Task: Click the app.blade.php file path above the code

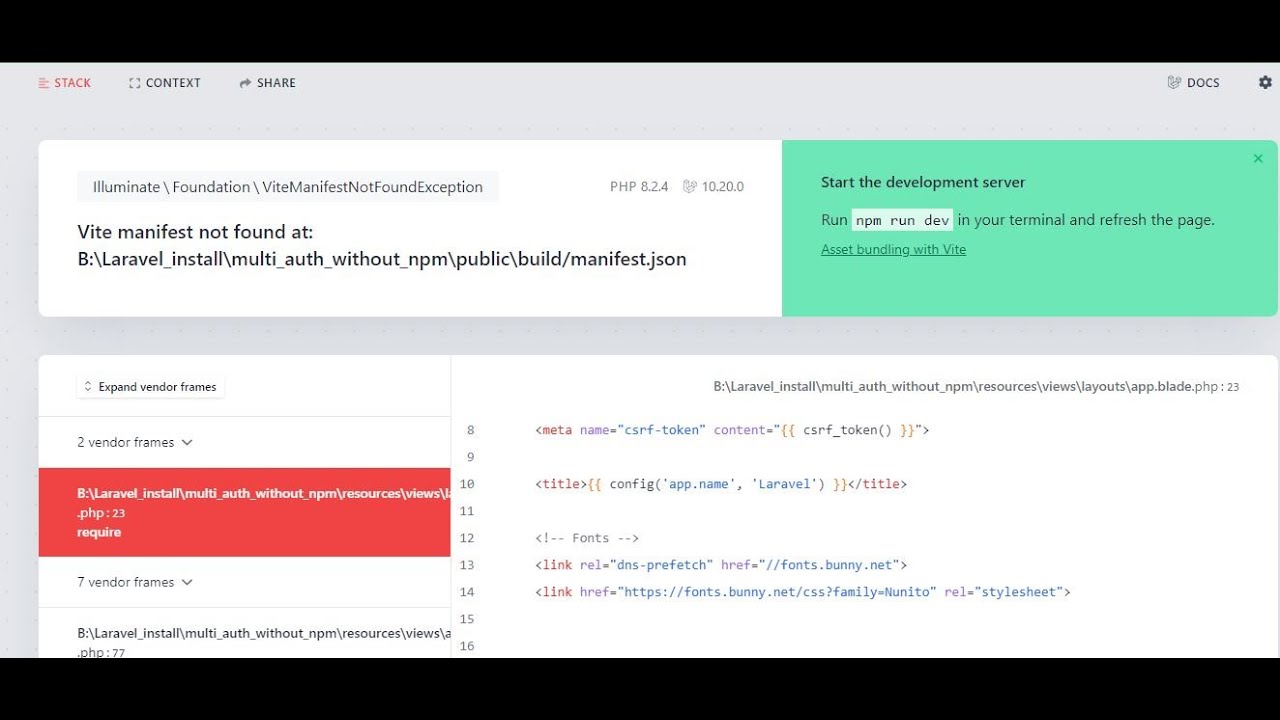Action: [976, 387]
